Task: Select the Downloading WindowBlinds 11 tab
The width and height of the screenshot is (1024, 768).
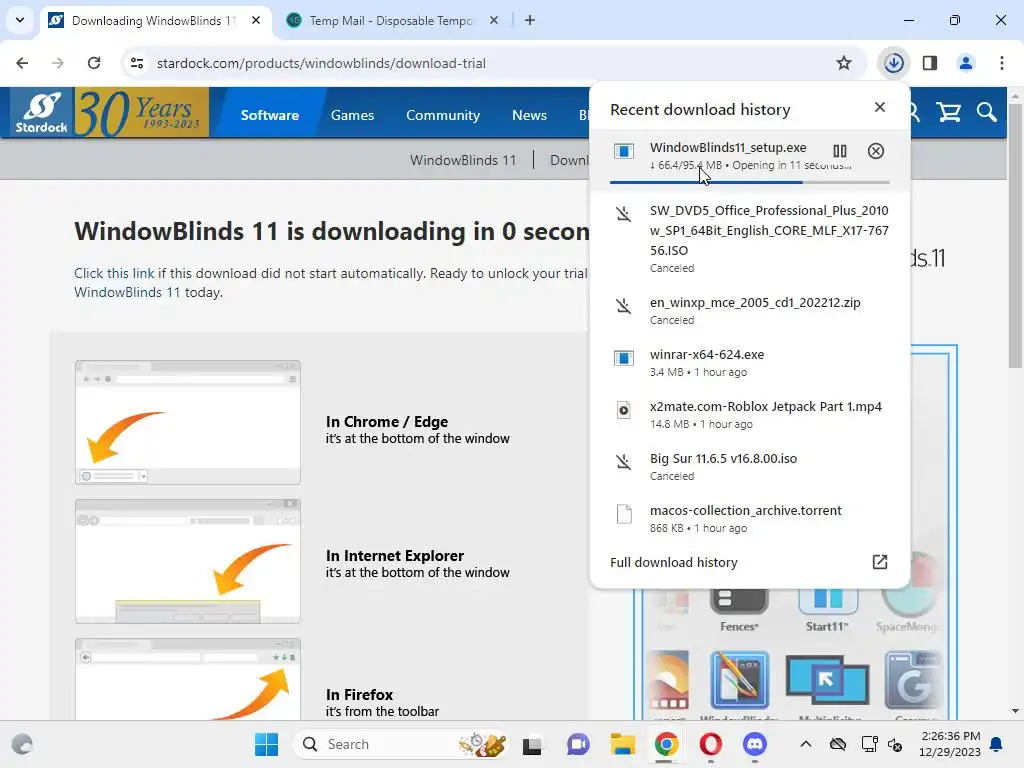Action: (153, 21)
